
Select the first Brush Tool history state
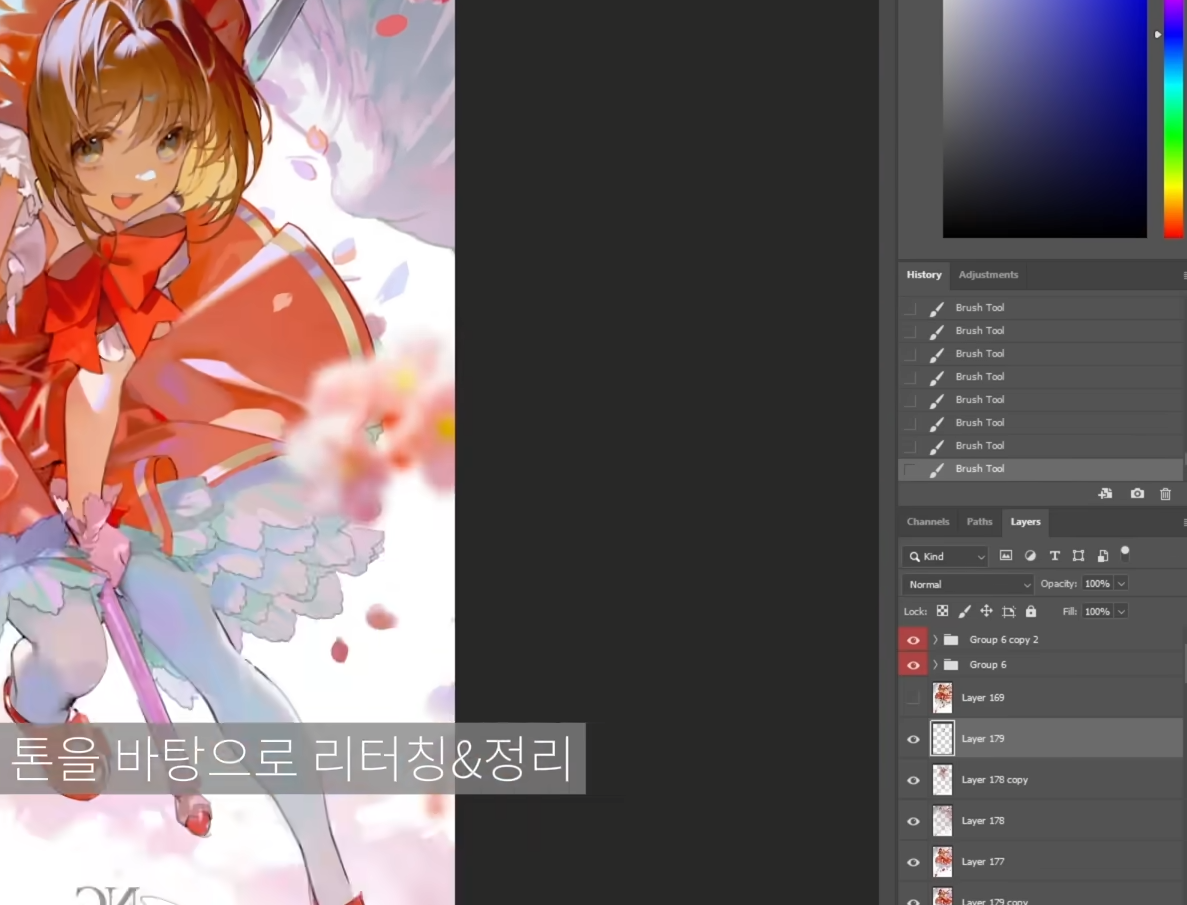1040,308
